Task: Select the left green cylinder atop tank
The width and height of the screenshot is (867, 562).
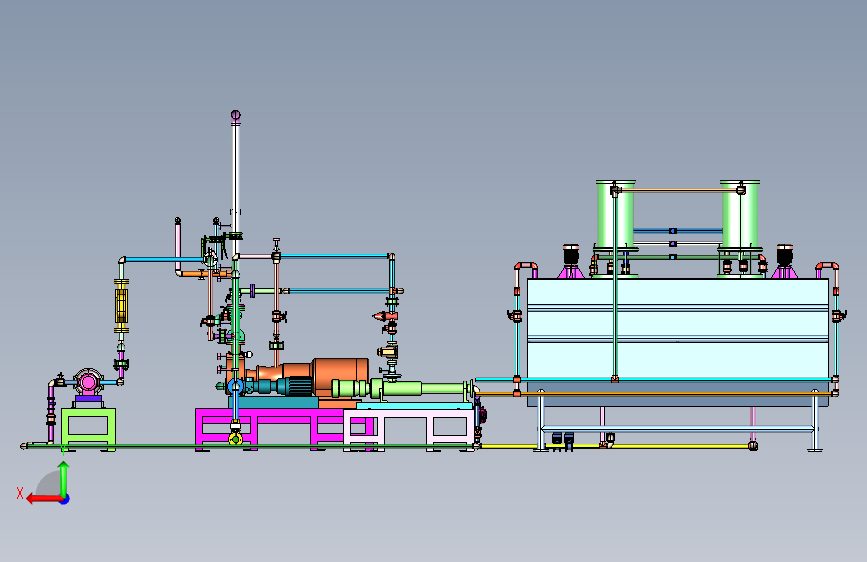Action: (x=615, y=216)
